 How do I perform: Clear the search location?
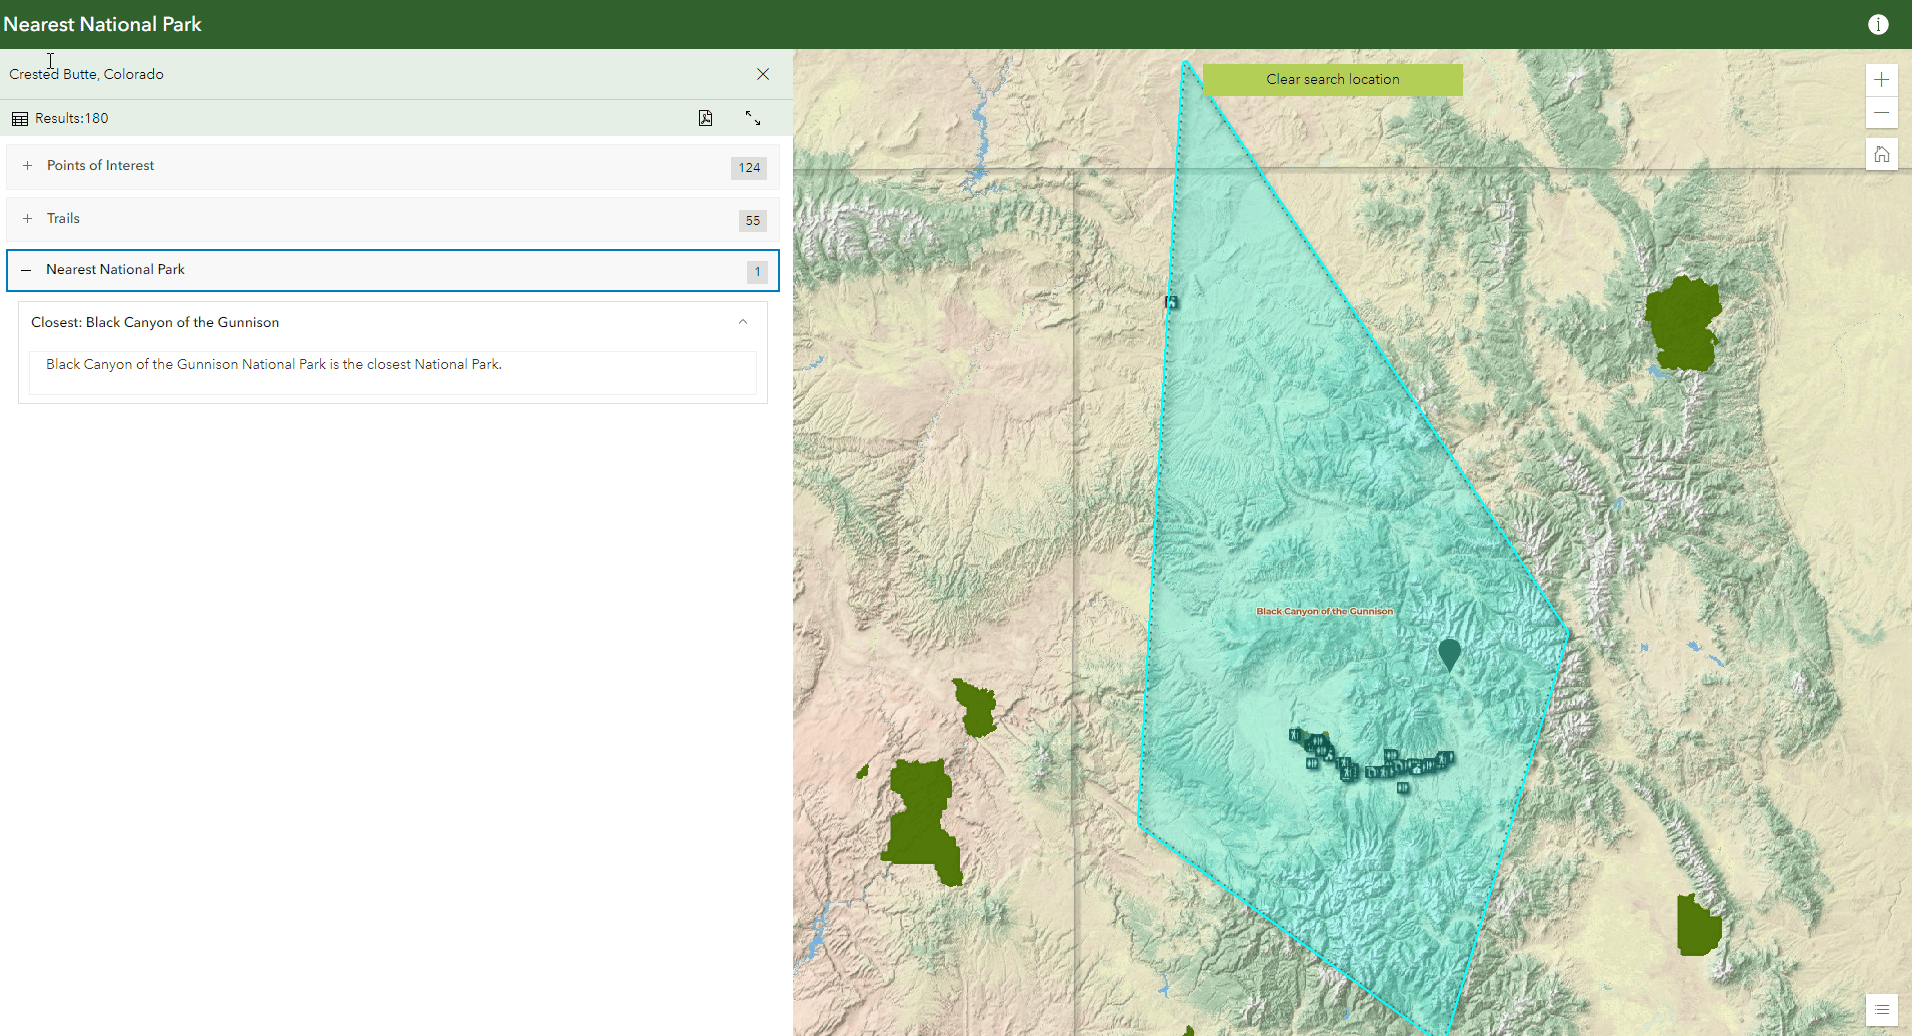tap(1332, 79)
